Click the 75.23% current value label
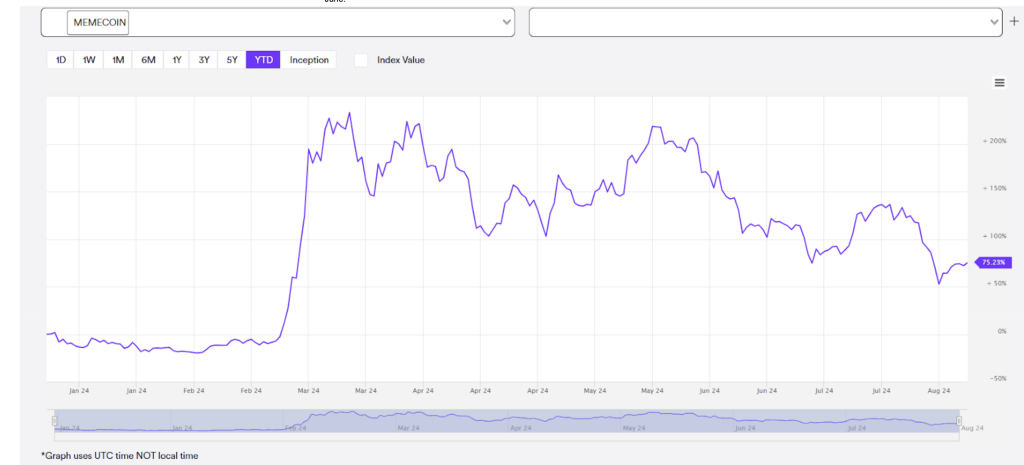Screen dimensions: 1024x465 pos(993,262)
